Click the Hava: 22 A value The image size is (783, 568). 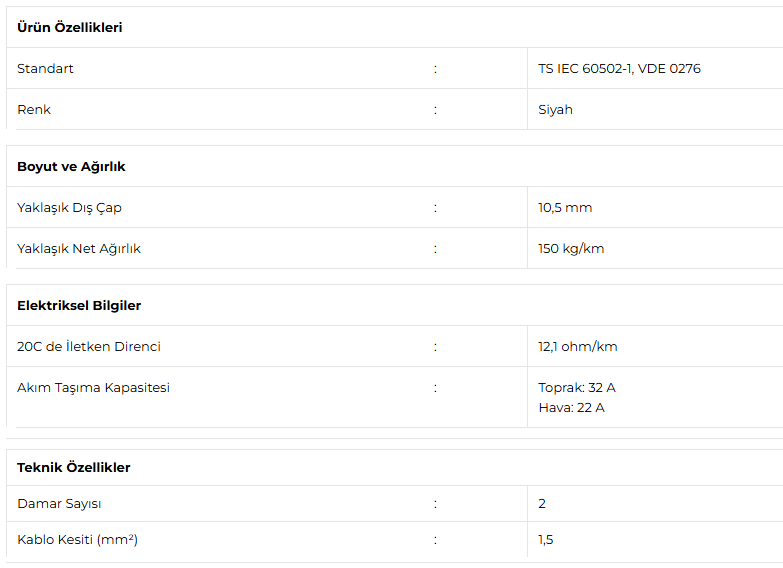click(x=571, y=408)
